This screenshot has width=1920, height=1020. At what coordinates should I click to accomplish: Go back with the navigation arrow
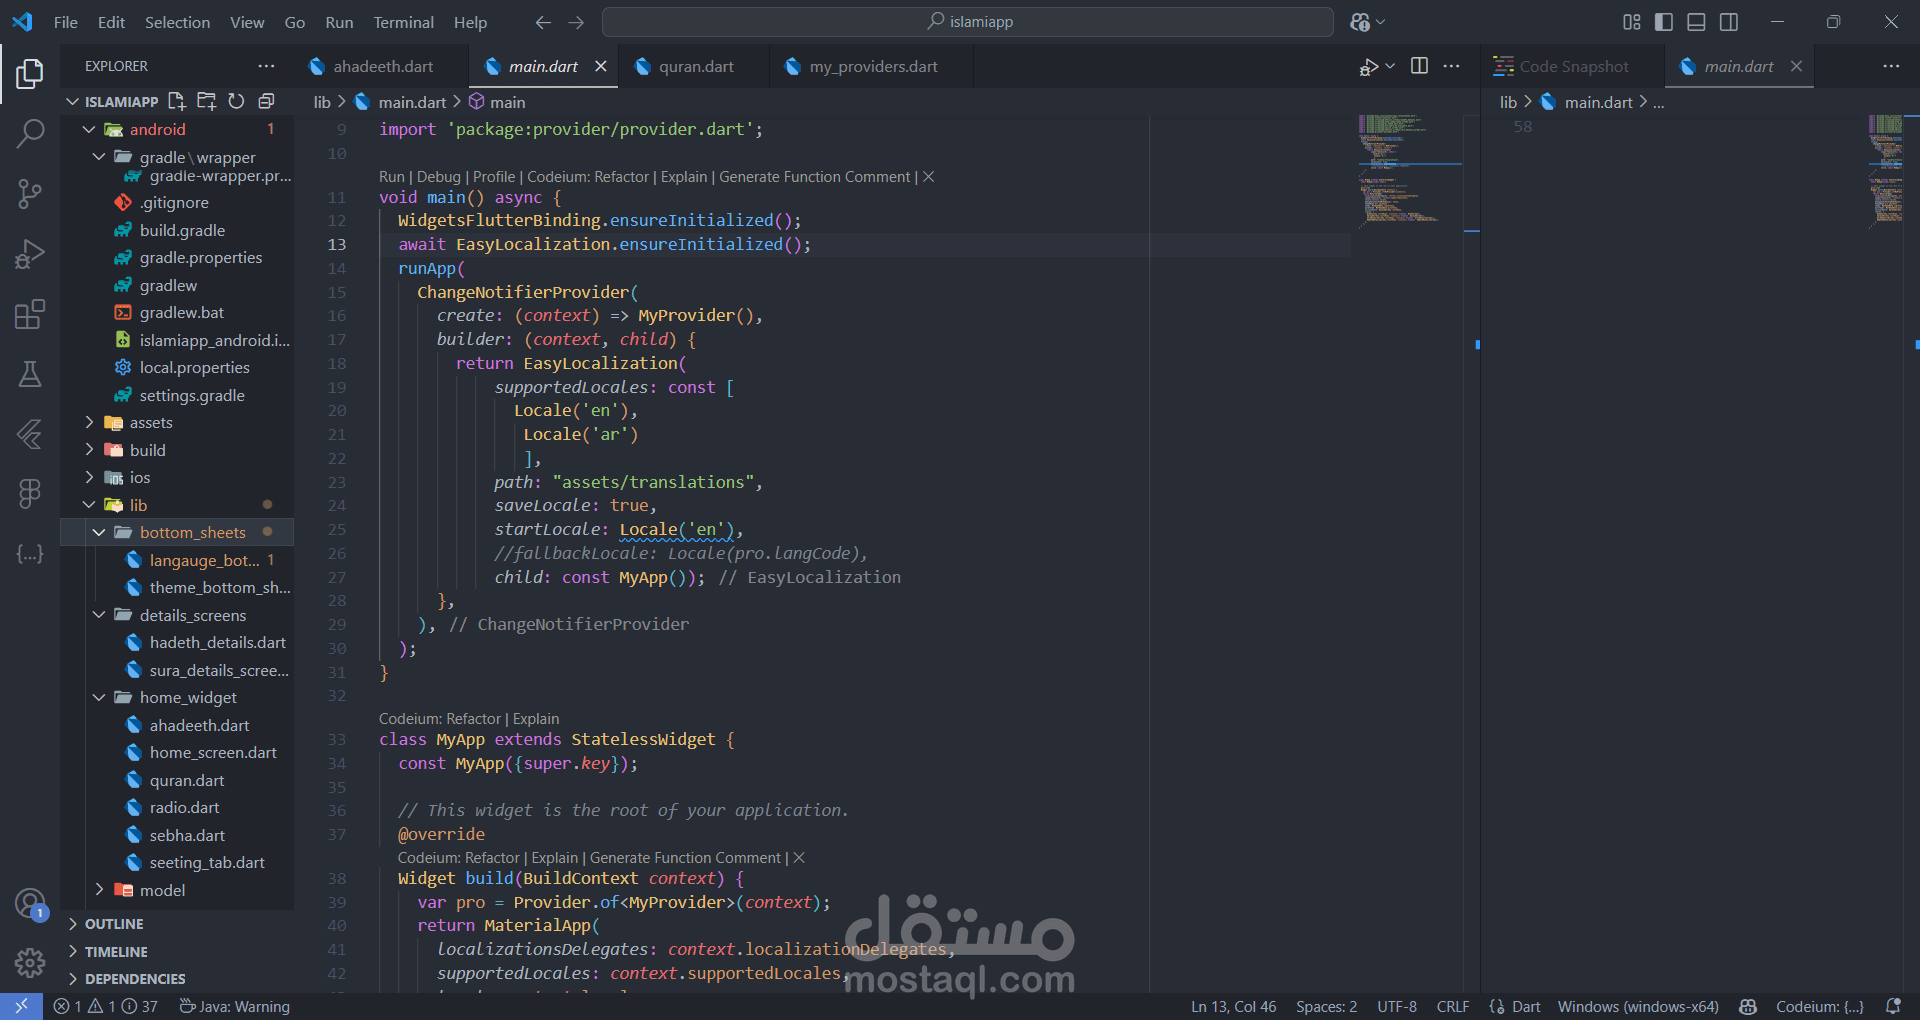(543, 22)
